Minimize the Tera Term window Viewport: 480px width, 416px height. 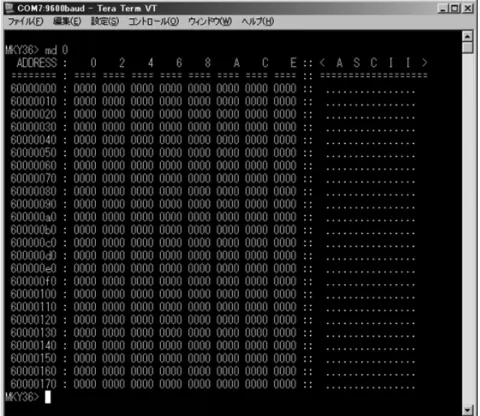(443, 8)
